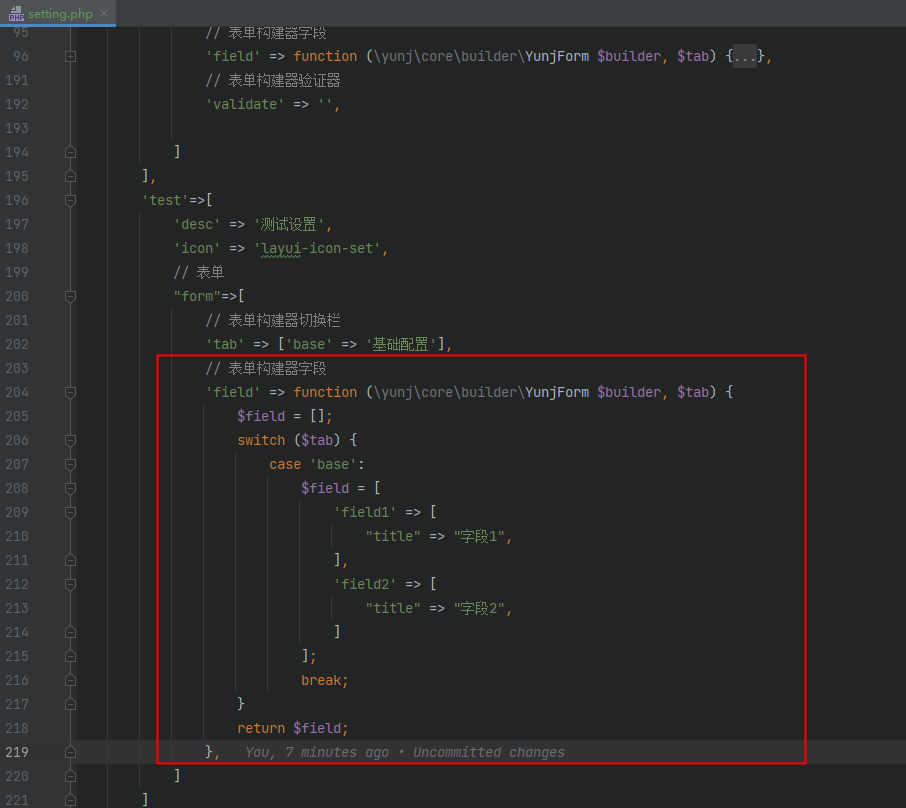Screen dimensions: 906x808
Task: Collapse 'field1' array at line 209
Action: tap(70, 513)
